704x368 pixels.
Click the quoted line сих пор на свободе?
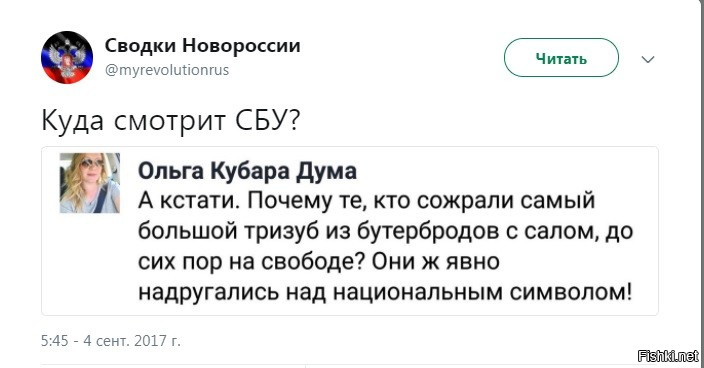click(319, 262)
